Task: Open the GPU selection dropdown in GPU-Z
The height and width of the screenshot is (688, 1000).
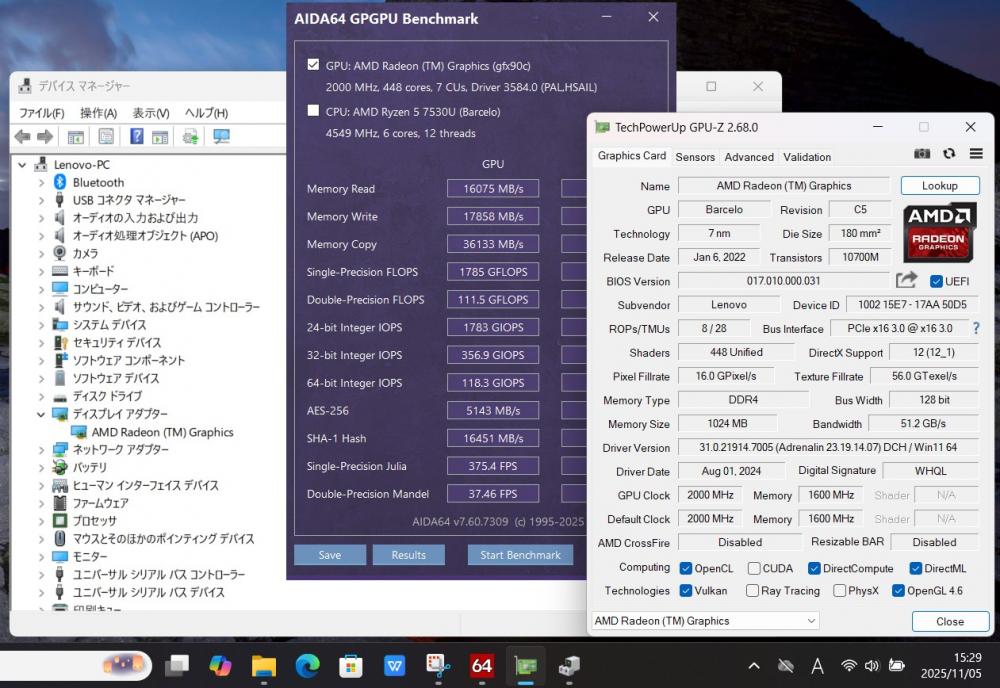Action: click(x=706, y=621)
